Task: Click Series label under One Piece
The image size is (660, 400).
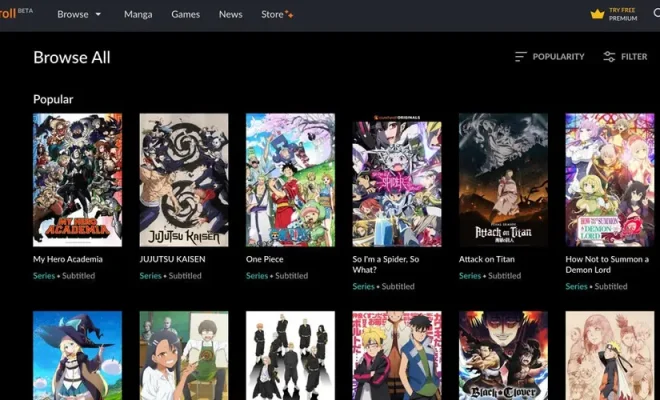Action: 257,276
